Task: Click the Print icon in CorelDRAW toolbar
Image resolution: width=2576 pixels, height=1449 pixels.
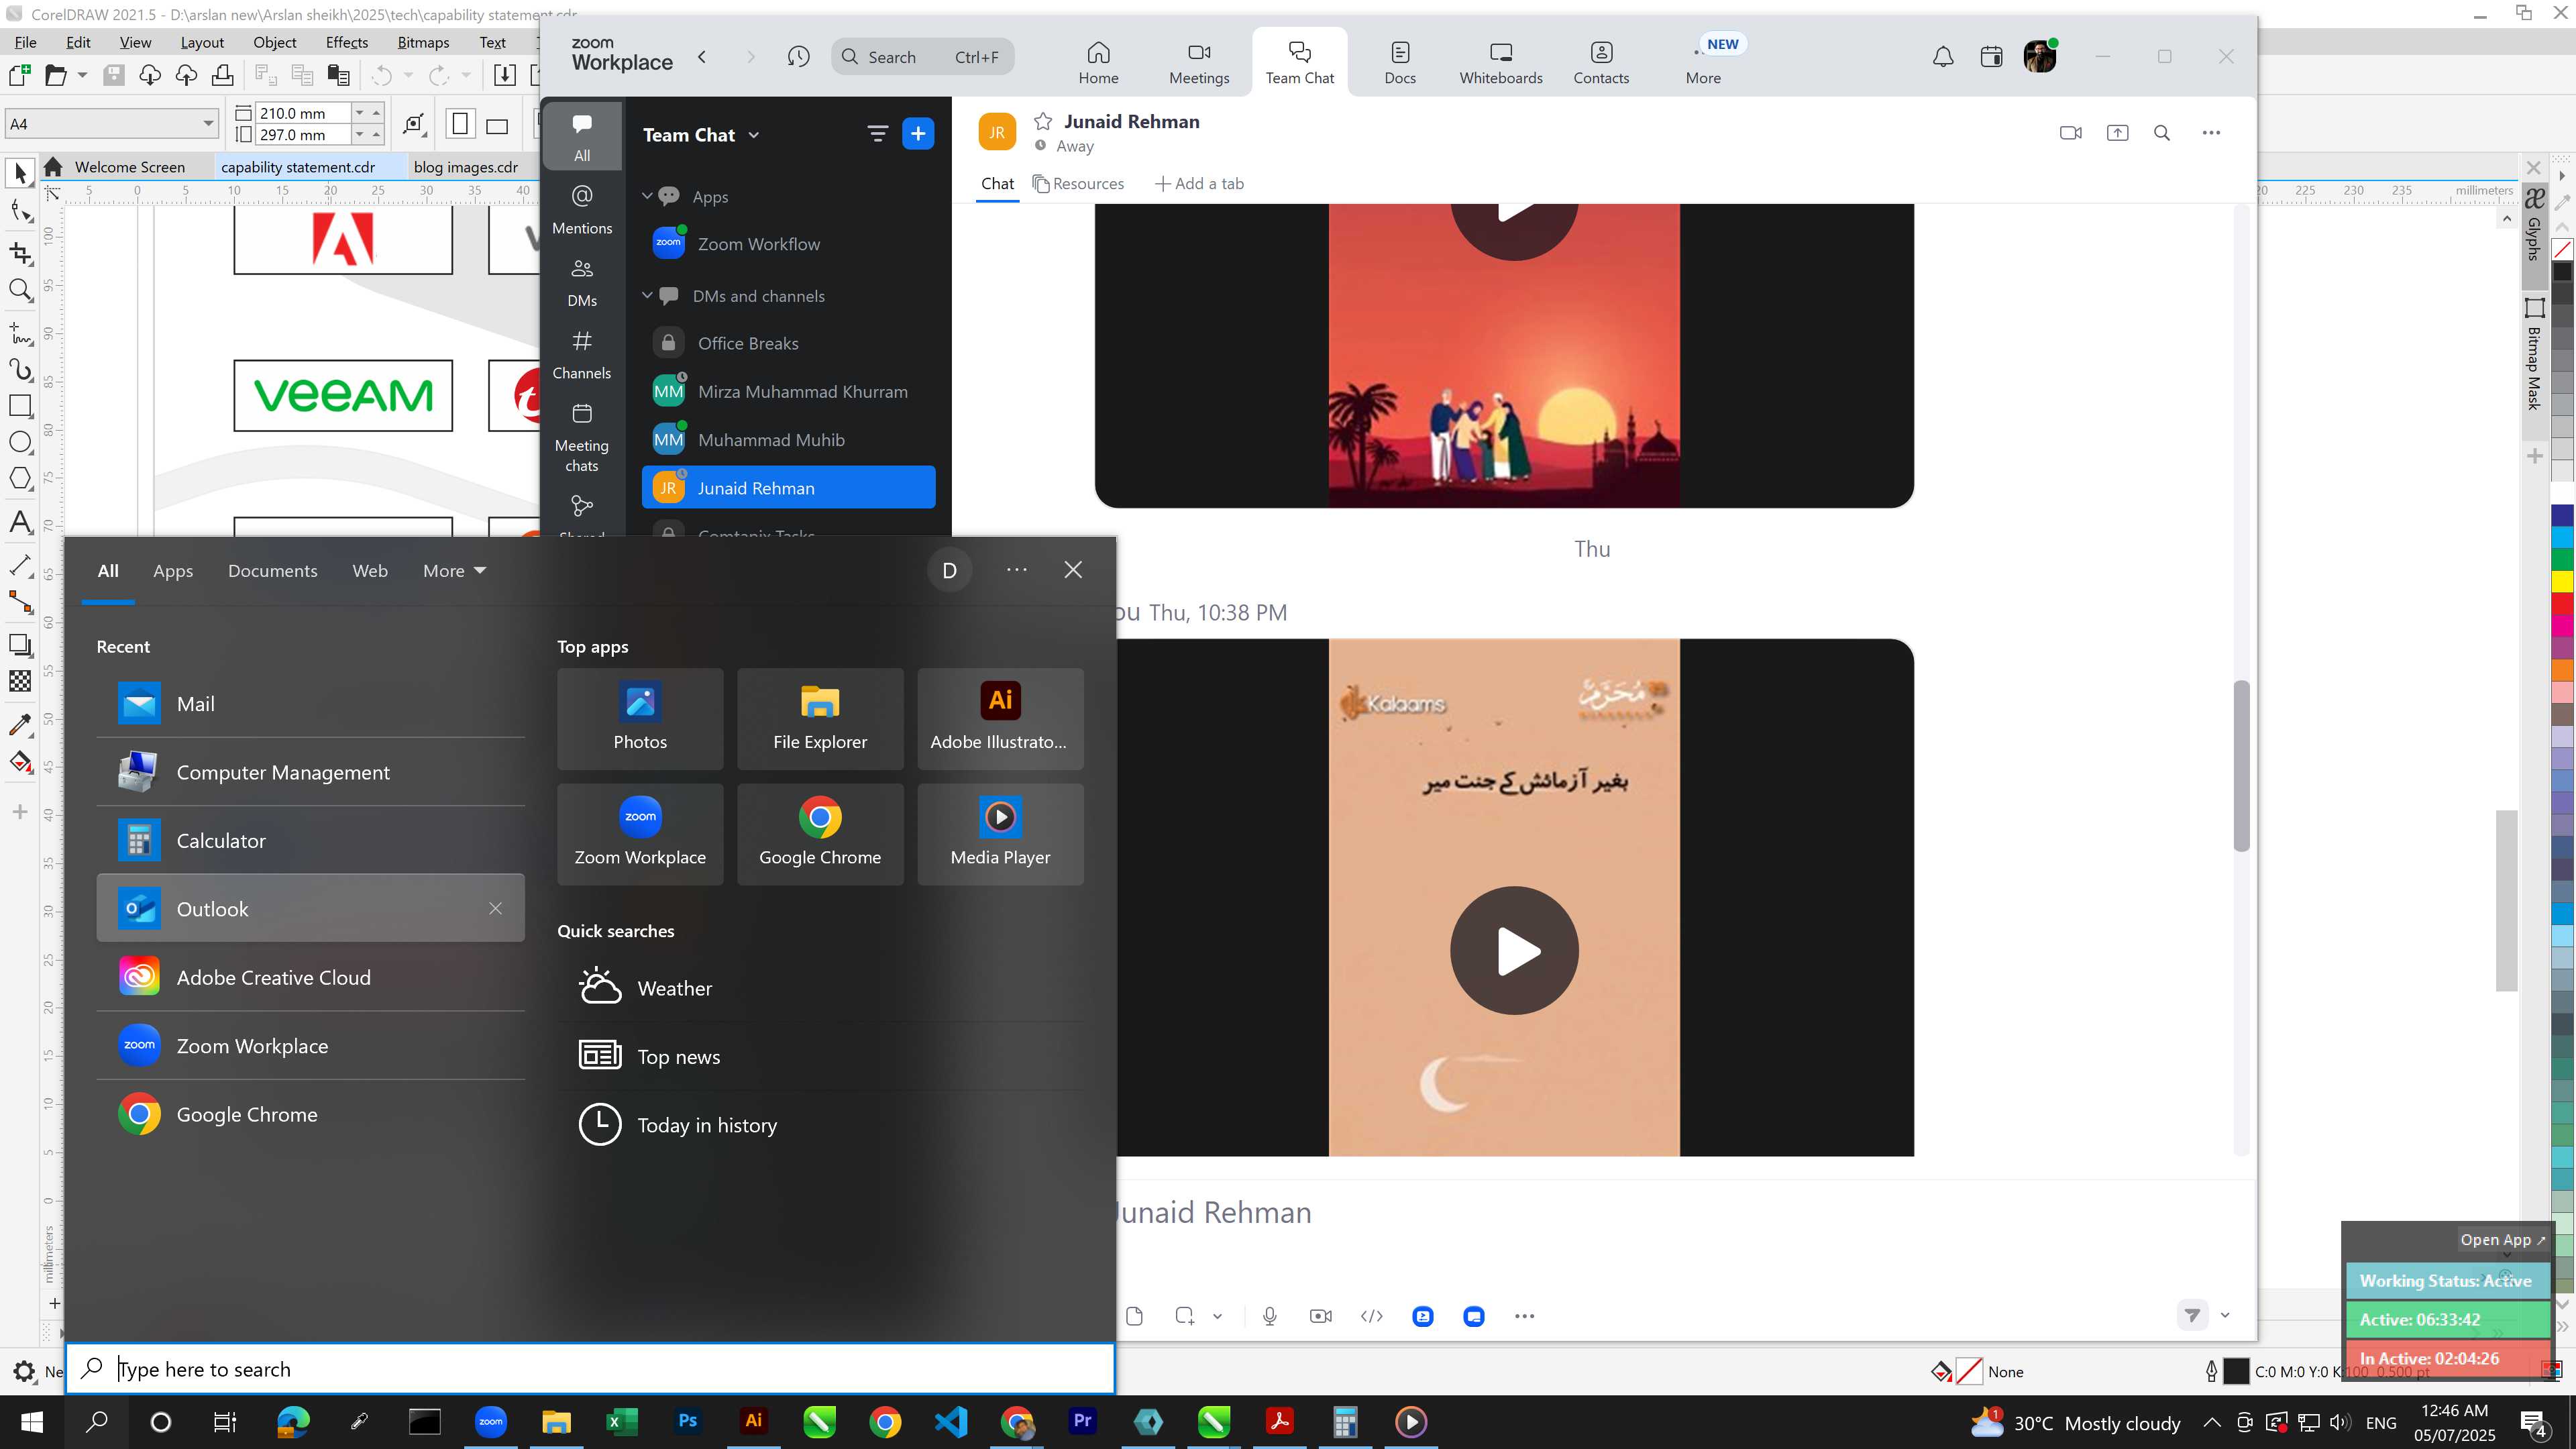Action: [223, 75]
